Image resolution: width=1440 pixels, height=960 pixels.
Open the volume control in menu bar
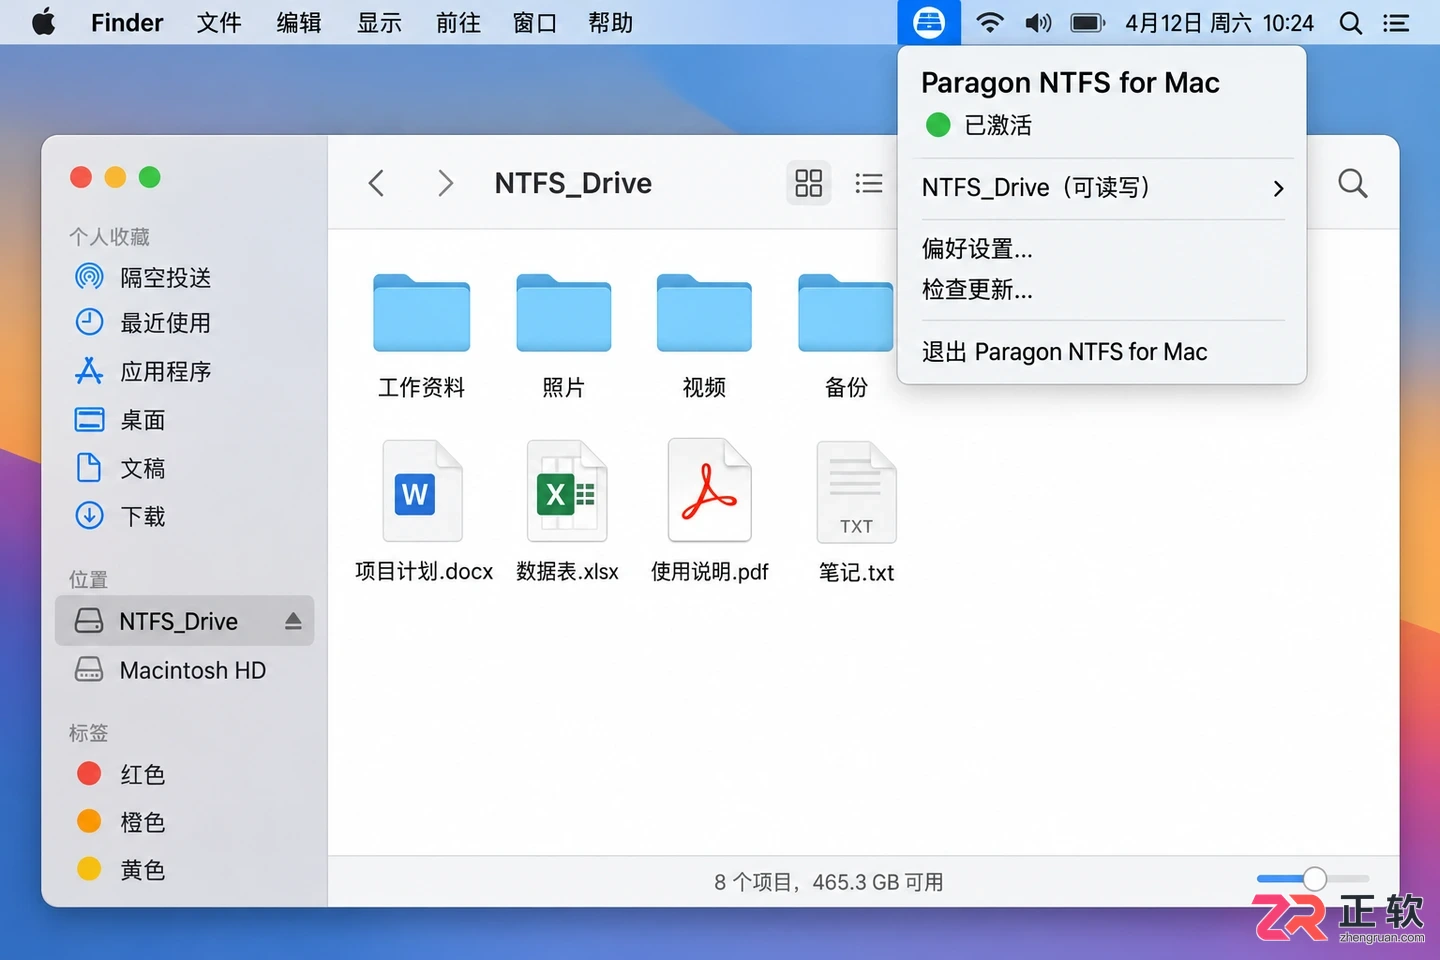pos(1039,22)
